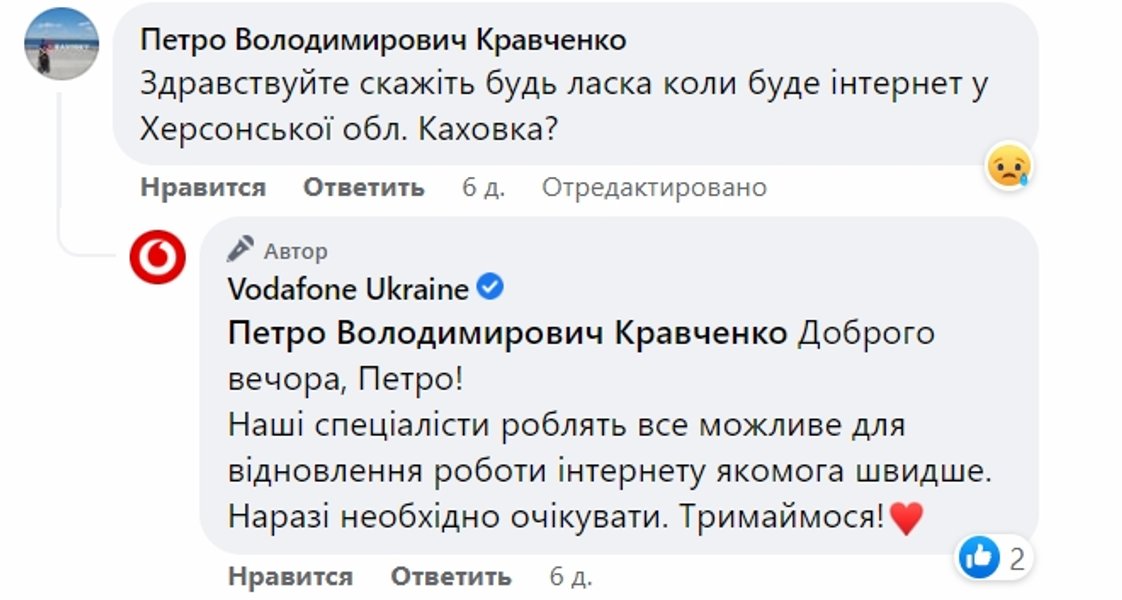
Task: Click the Vodafone Ukraine logo avatar
Action: pos(157,257)
